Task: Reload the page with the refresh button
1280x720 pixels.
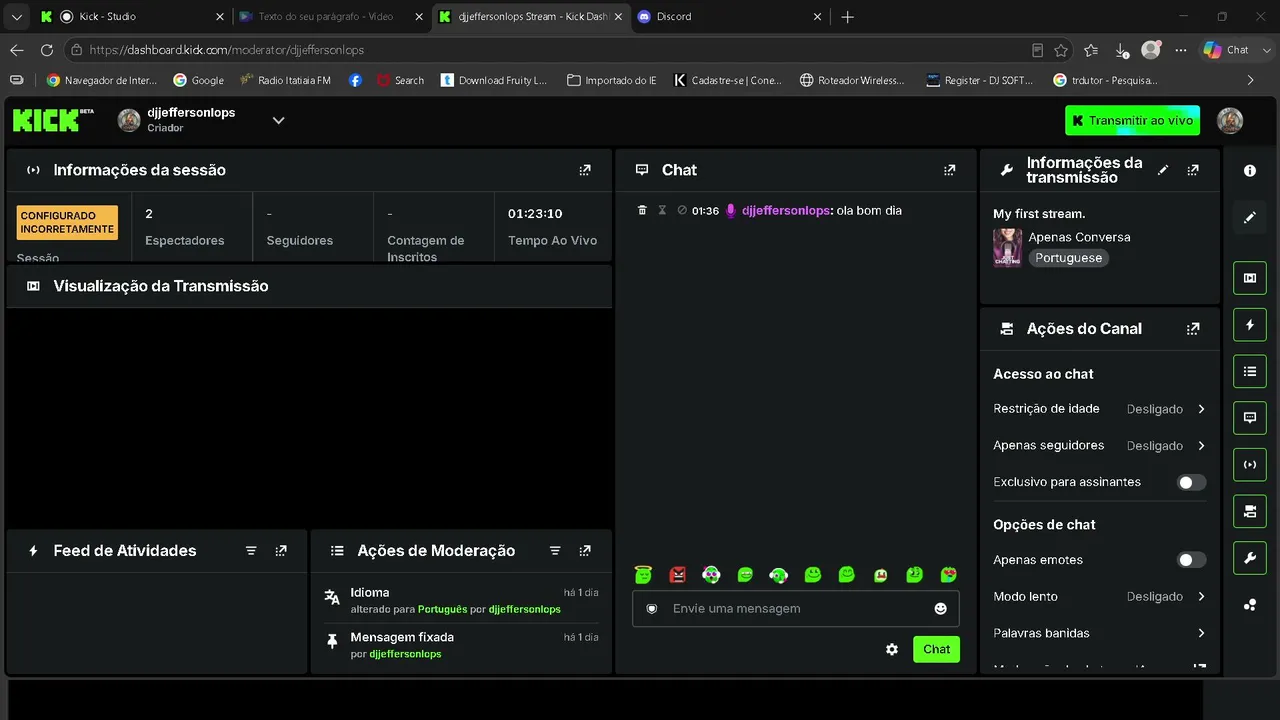Action: (47, 50)
